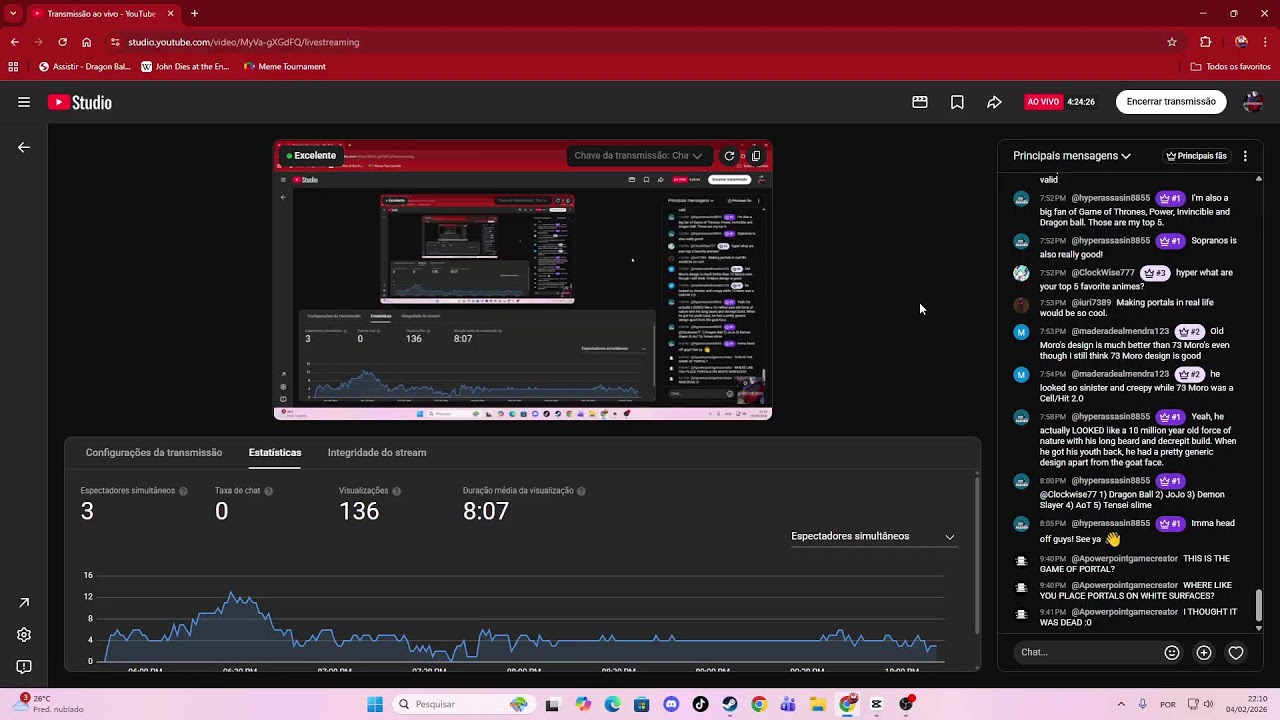Screen dimensions: 1280x720
Task: Go to Chrome home page
Action: click(x=87, y=42)
